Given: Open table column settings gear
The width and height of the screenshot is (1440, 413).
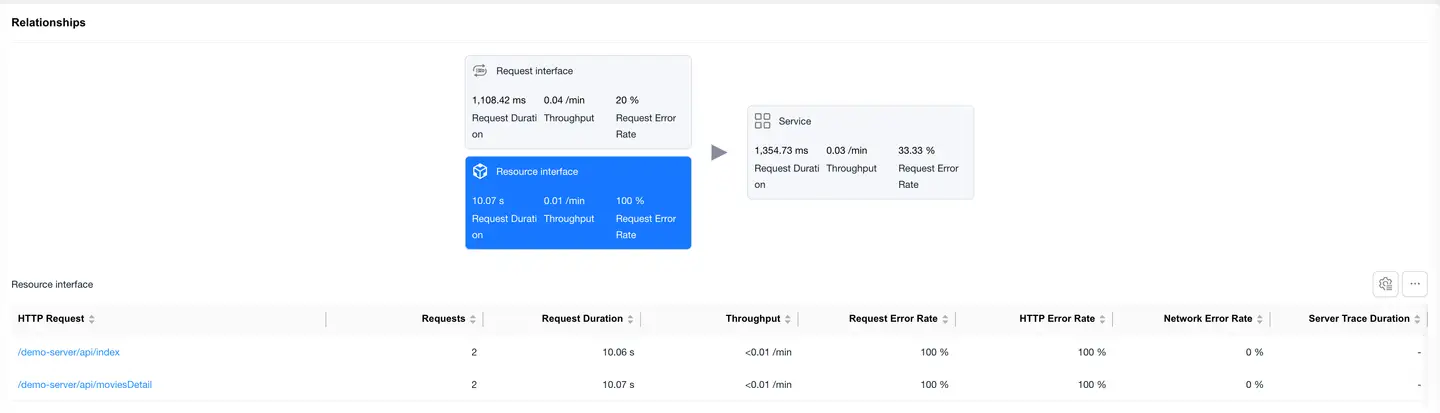Looking at the screenshot, I should point(1385,284).
